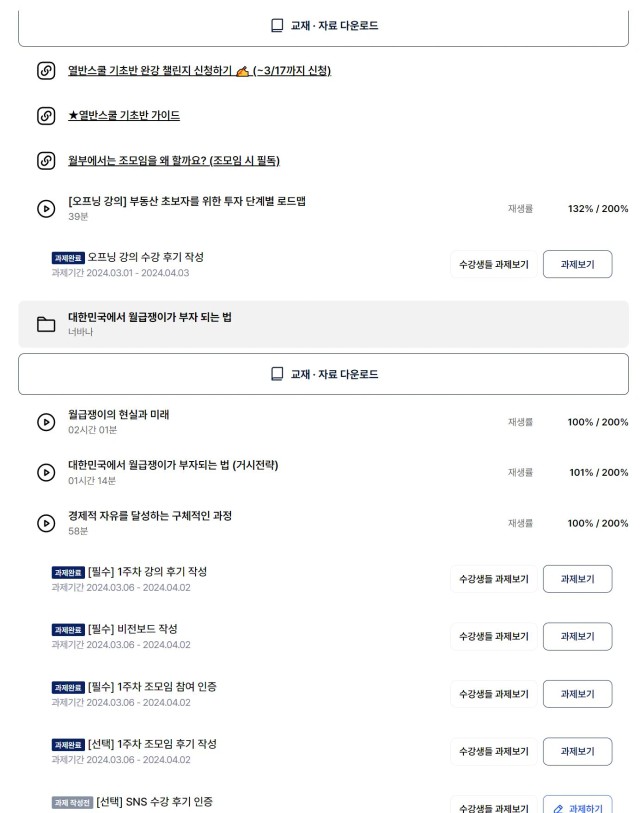Click folder icon of 대한민국에서 월급쟁이가 부자 되는 법
This screenshot has width=640, height=813.
(x=46, y=324)
